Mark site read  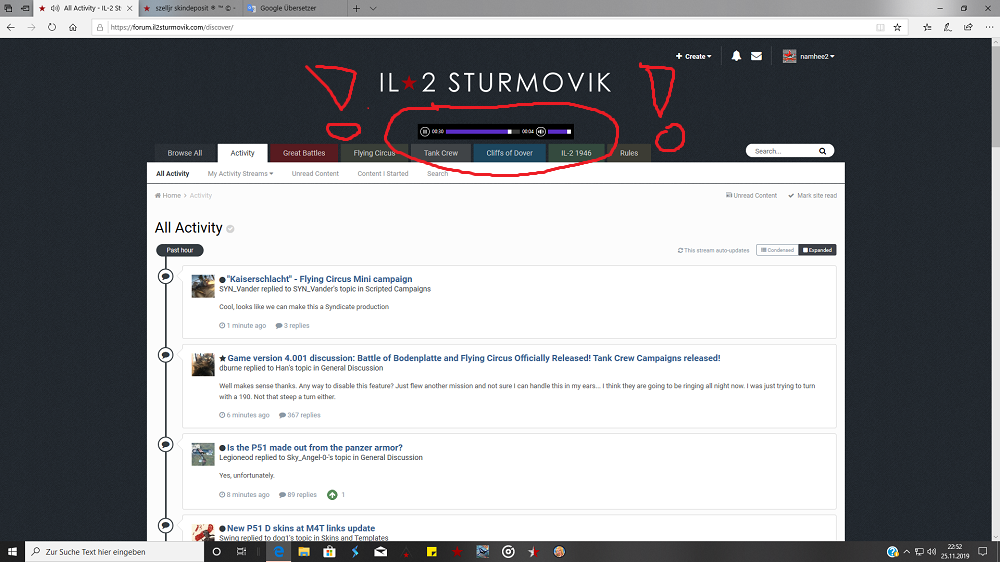812,196
